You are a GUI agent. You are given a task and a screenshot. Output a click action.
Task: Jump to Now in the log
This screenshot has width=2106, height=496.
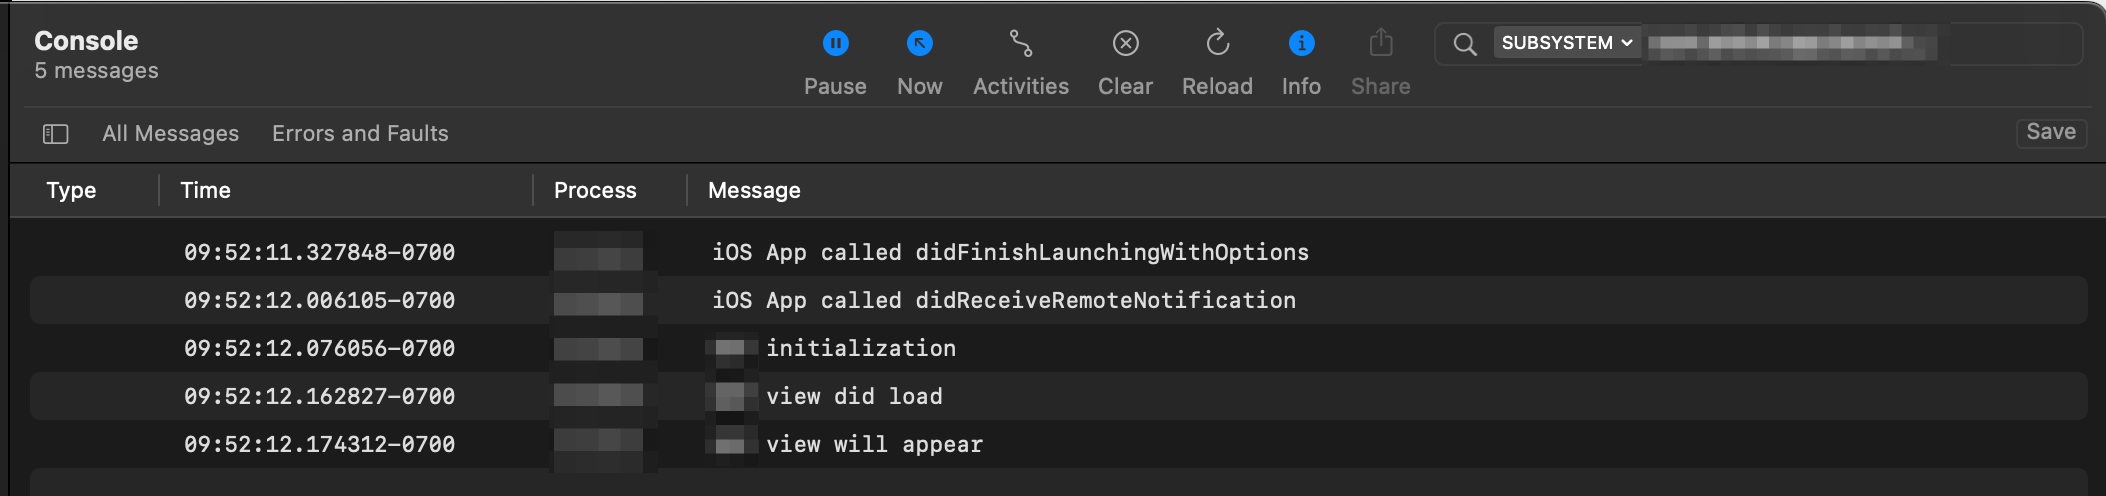[x=919, y=44]
